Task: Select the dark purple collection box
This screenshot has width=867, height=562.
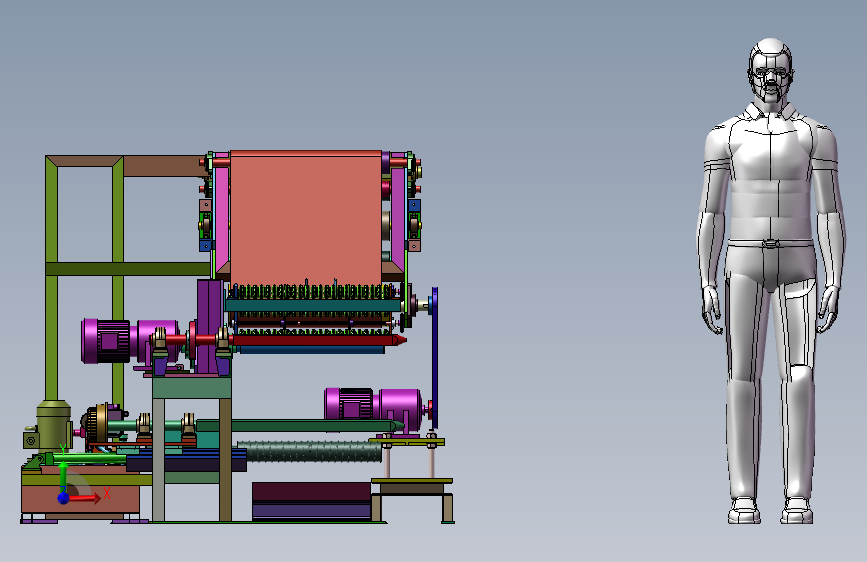Action: pyautogui.click(x=311, y=501)
